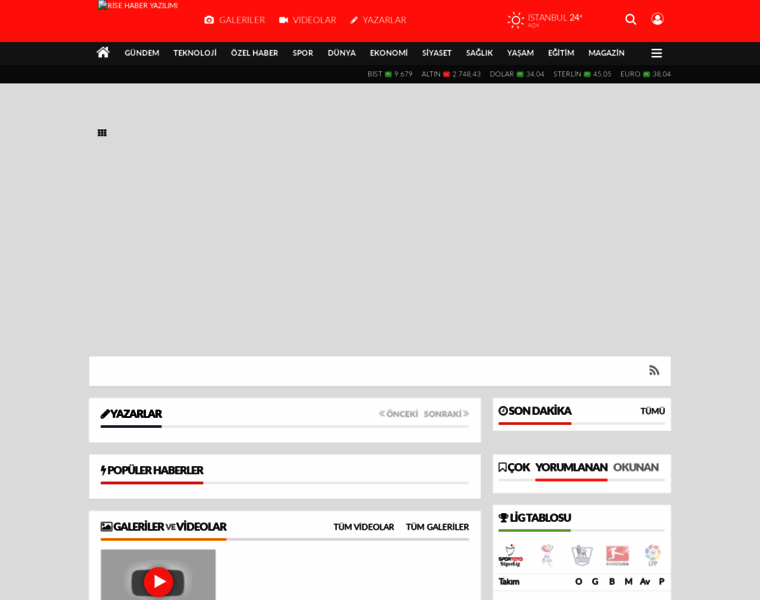Open the Siyaset category
760x600 pixels.
(x=437, y=53)
